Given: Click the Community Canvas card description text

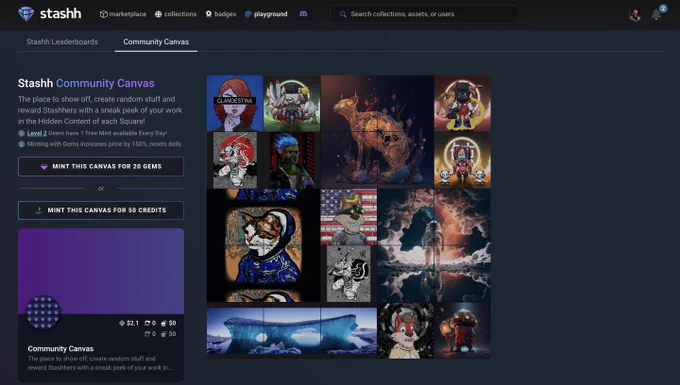Looking at the screenshot, I should pos(100,363).
